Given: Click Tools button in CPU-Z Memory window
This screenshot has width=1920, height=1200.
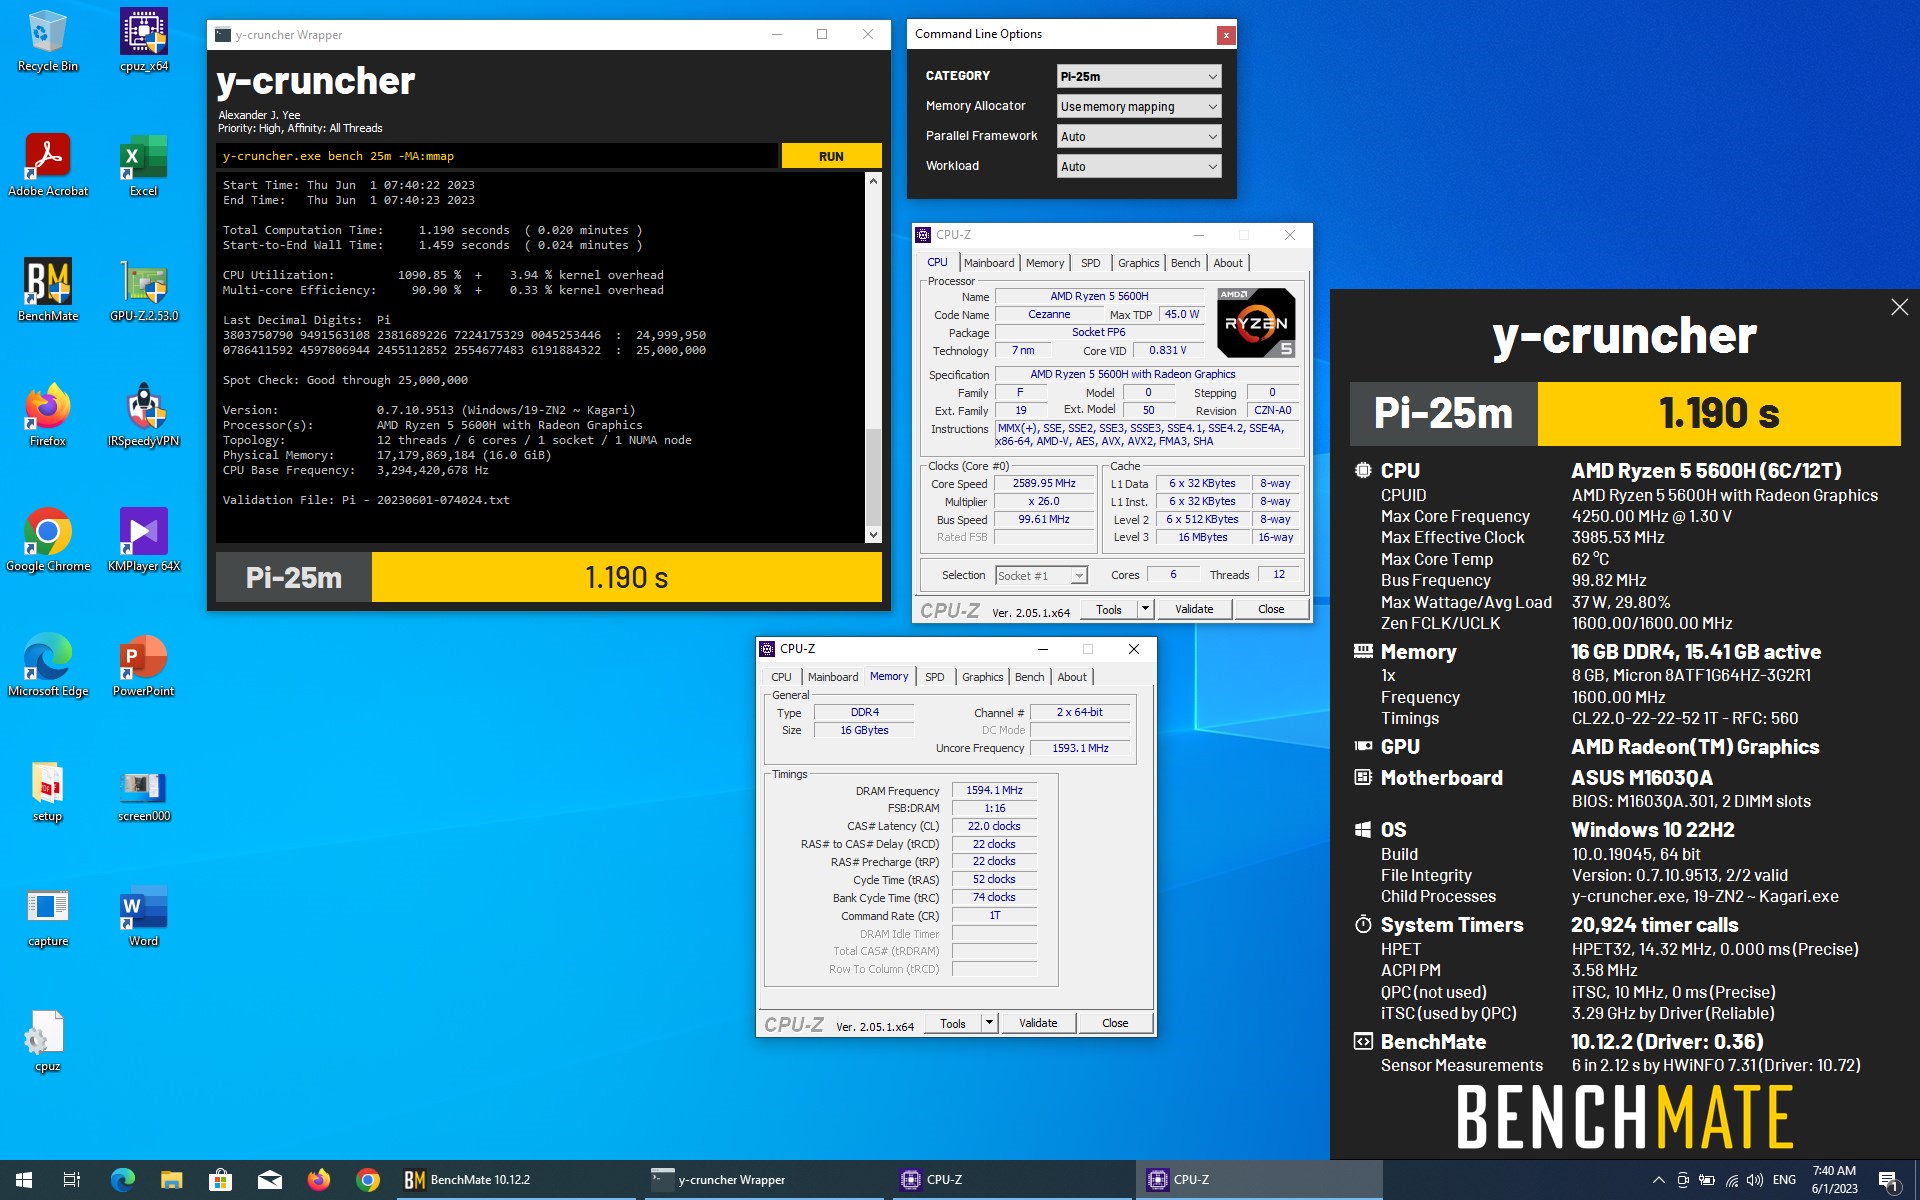Looking at the screenshot, I should pos(953,1023).
